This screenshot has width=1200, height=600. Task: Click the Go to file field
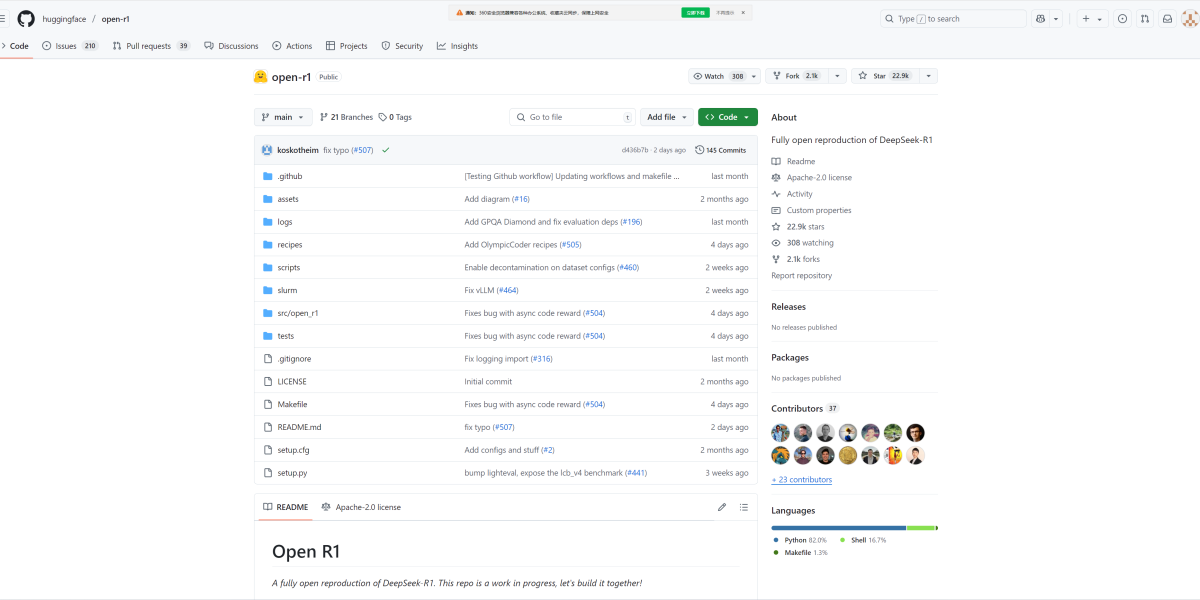[x=572, y=117]
